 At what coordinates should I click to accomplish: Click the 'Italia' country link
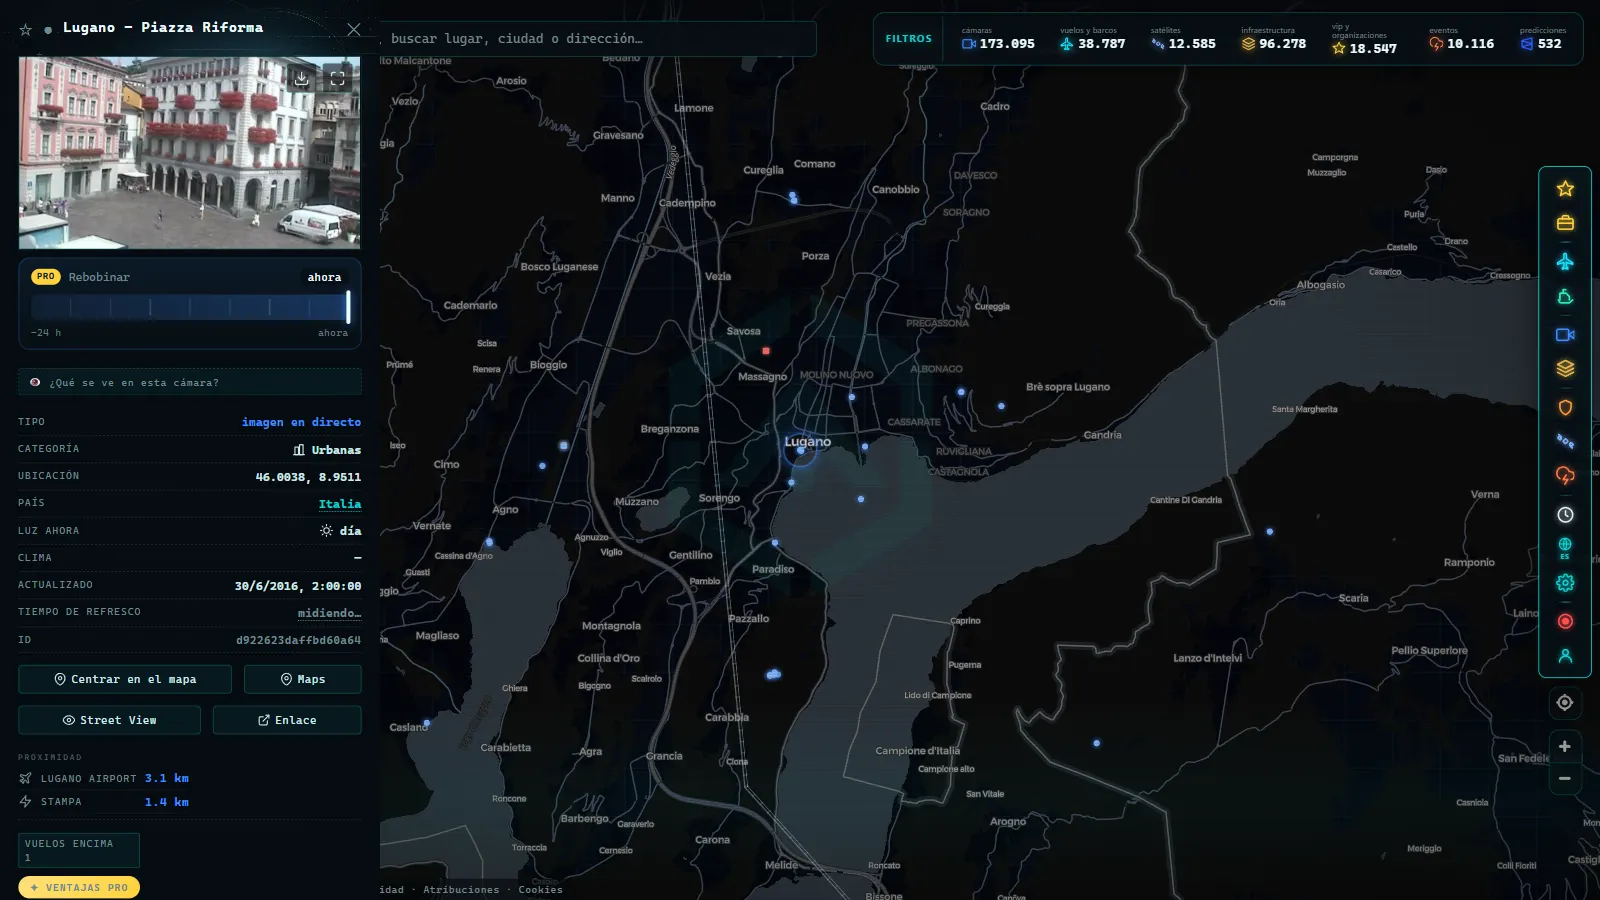tap(340, 504)
